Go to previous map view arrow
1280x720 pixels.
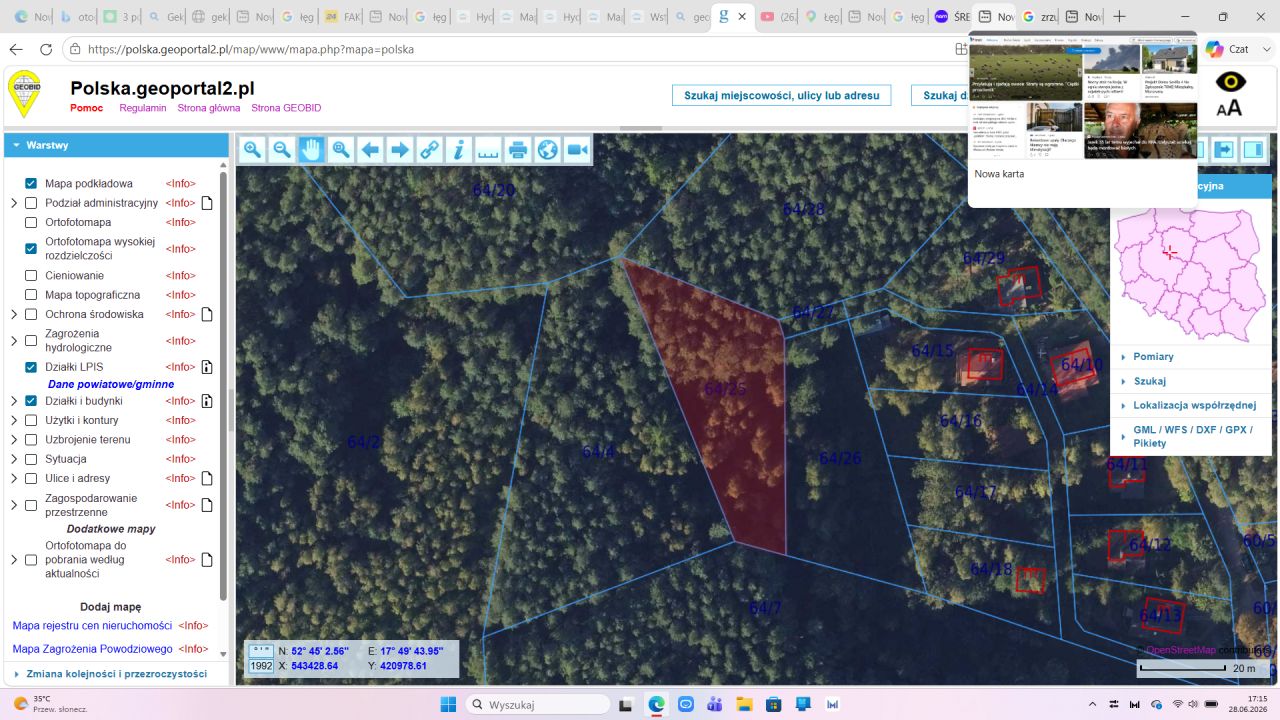click(x=371, y=150)
